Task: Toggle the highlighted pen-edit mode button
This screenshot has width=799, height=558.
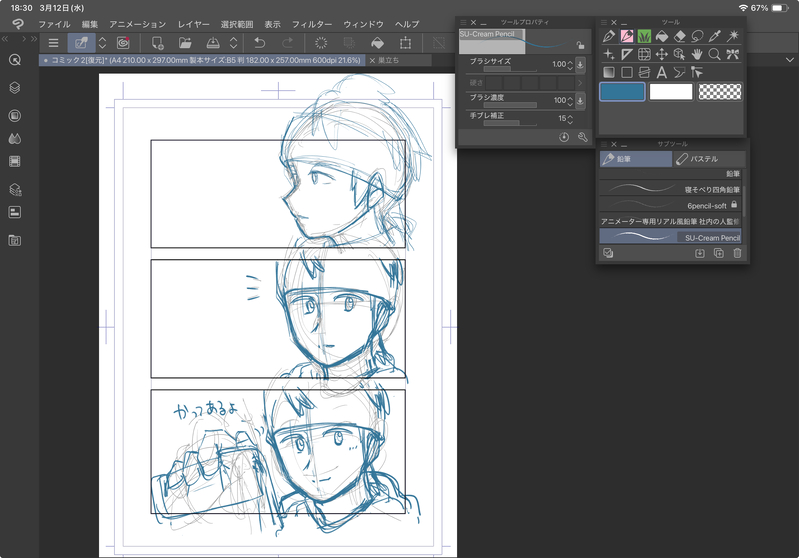Action: pos(81,43)
